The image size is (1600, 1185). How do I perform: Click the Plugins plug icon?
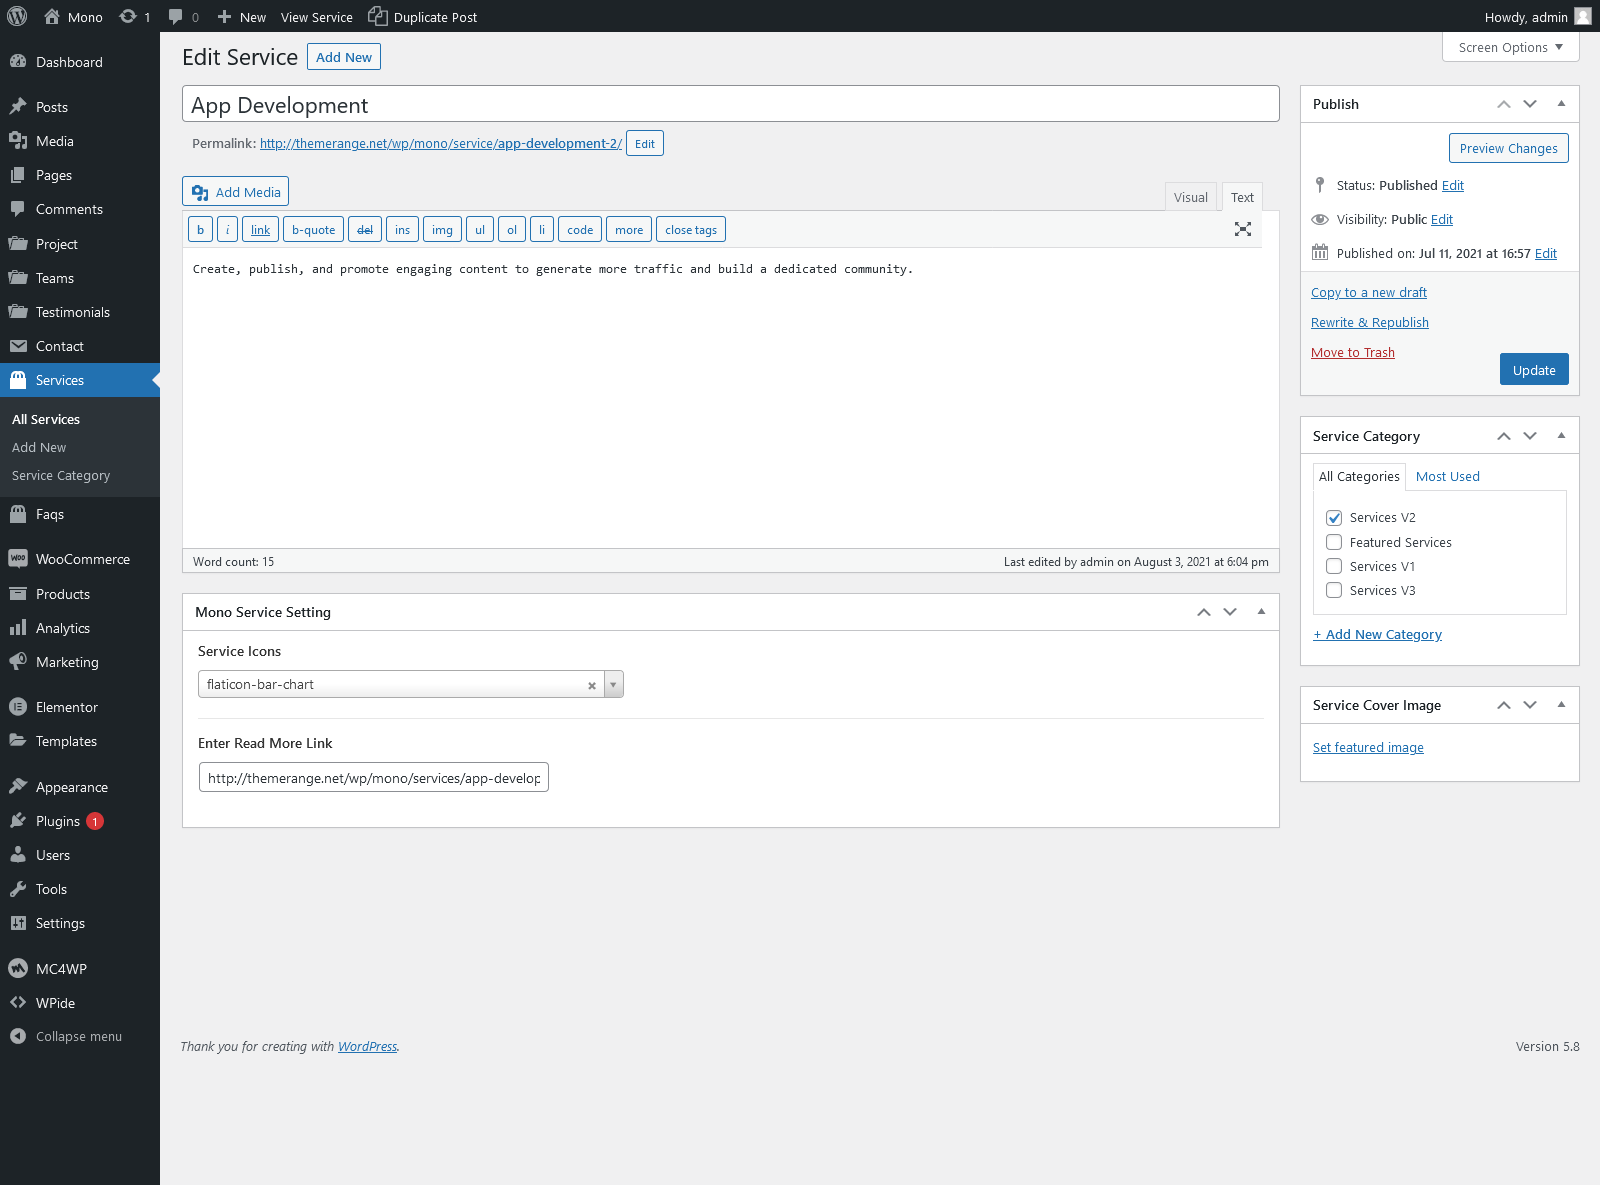[18, 821]
